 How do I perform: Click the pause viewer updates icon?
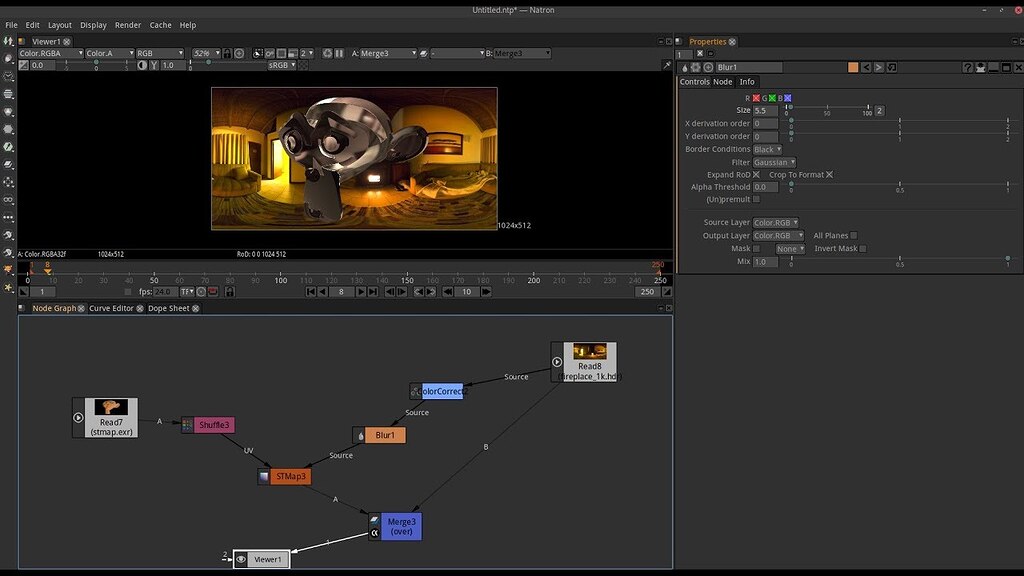339,53
